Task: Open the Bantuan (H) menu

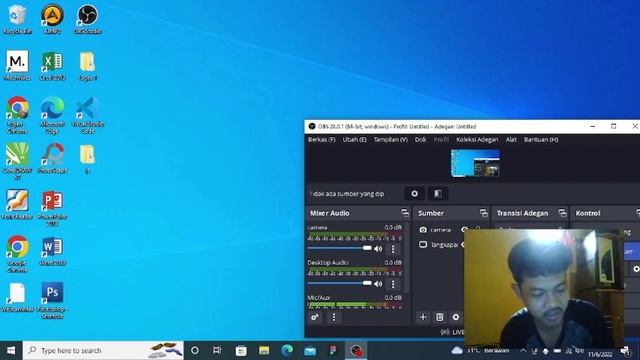Action: (541, 140)
